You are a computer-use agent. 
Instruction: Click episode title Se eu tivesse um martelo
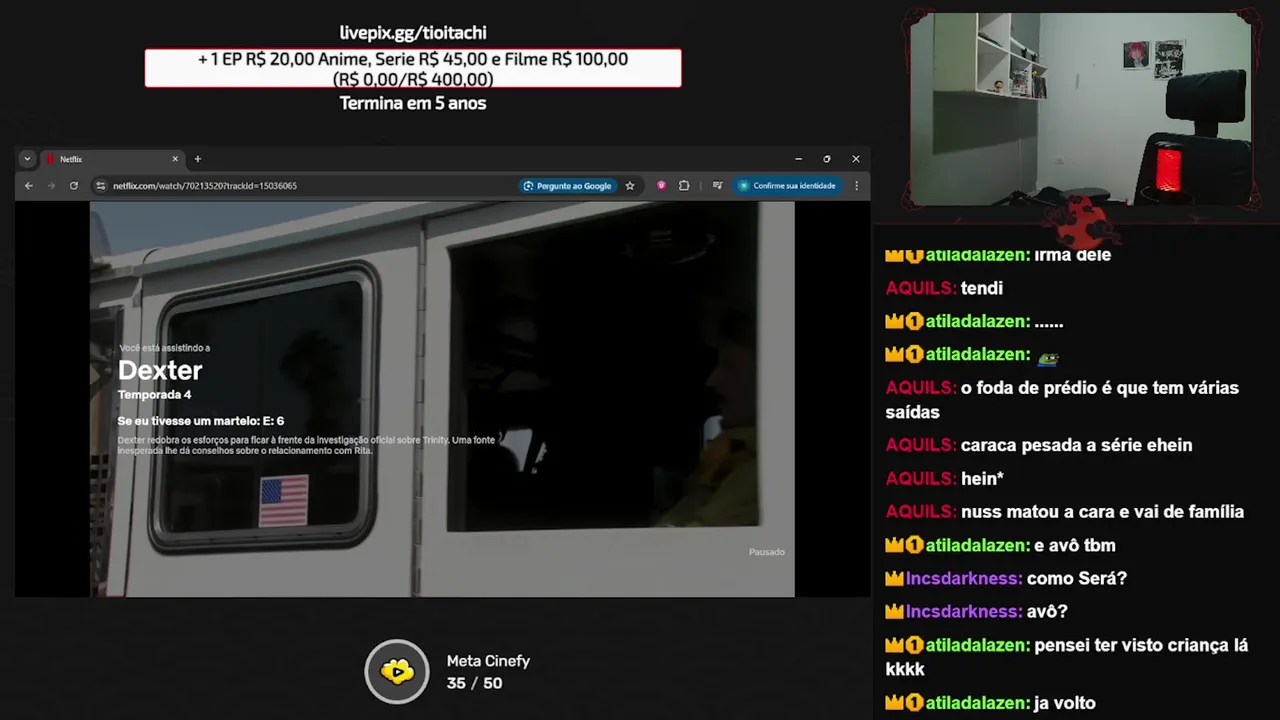tap(201, 421)
